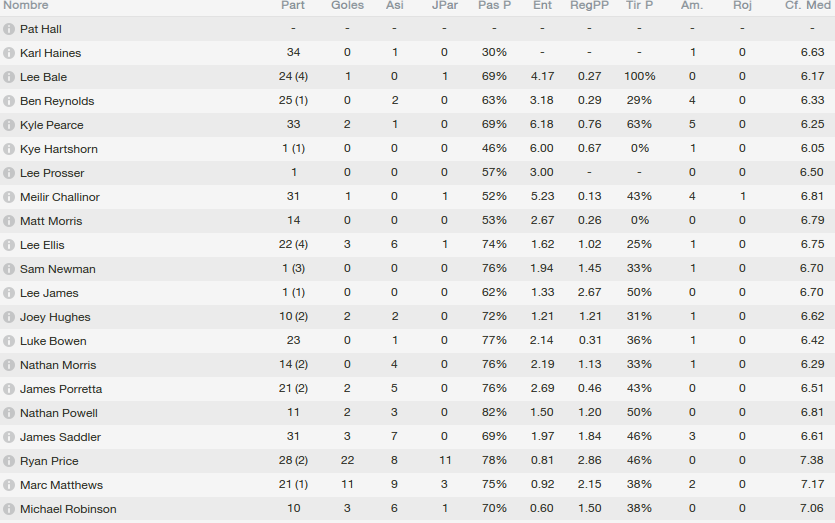Open Michael Robinson's info icon
This screenshot has width=835, height=523.
tap(9, 509)
